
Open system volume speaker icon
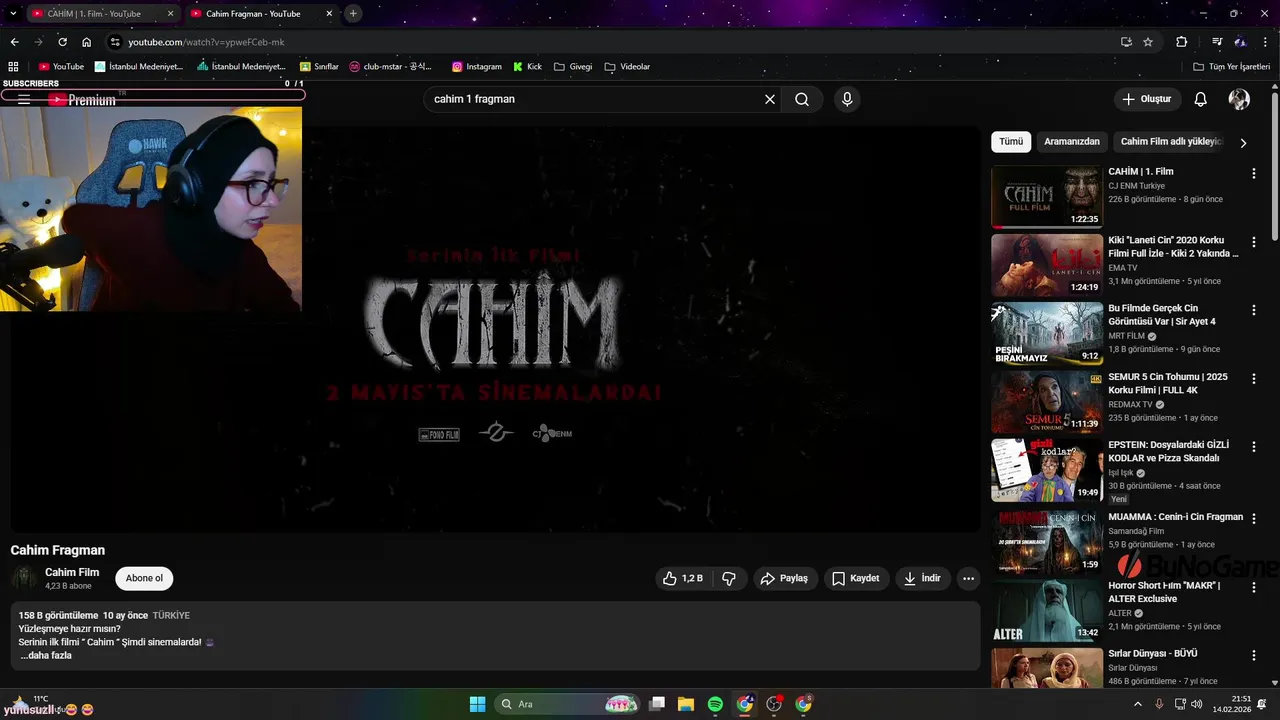[x=1197, y=704]
